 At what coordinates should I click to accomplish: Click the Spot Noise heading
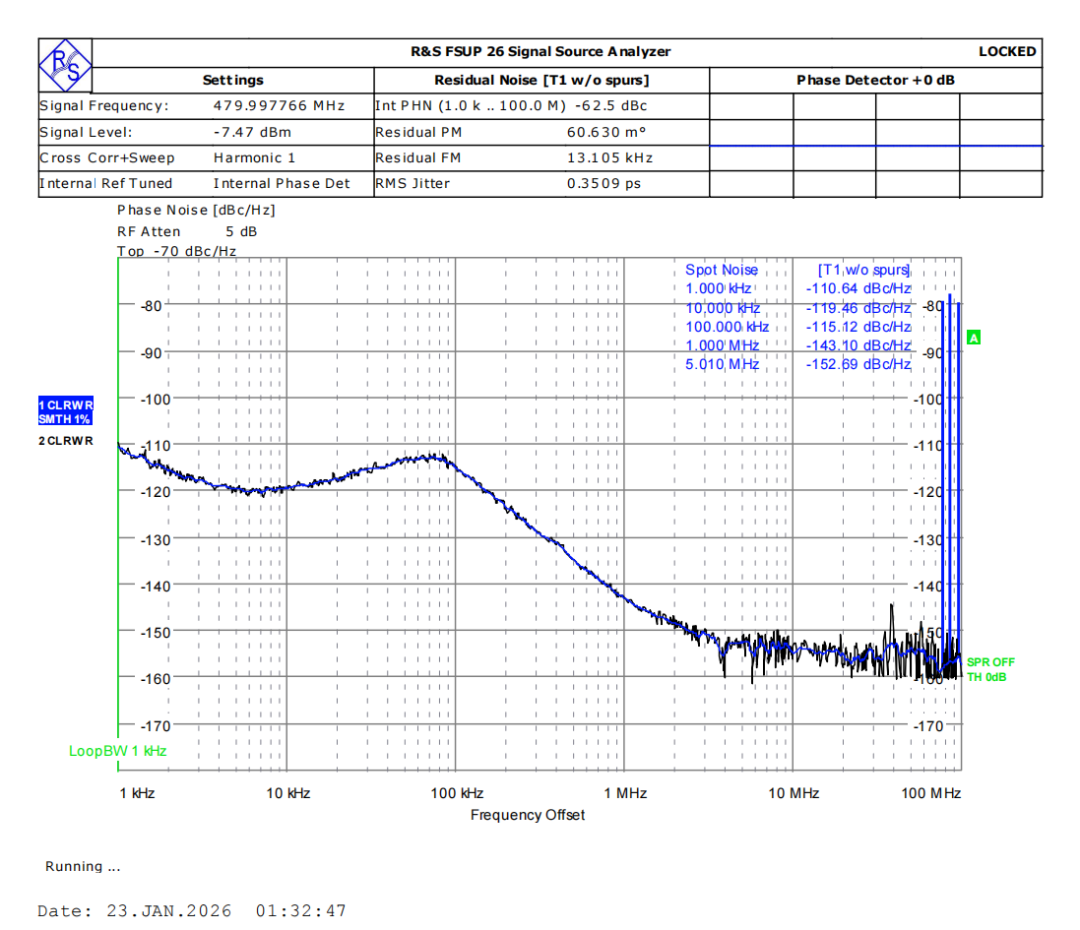(x=721, y=270)
